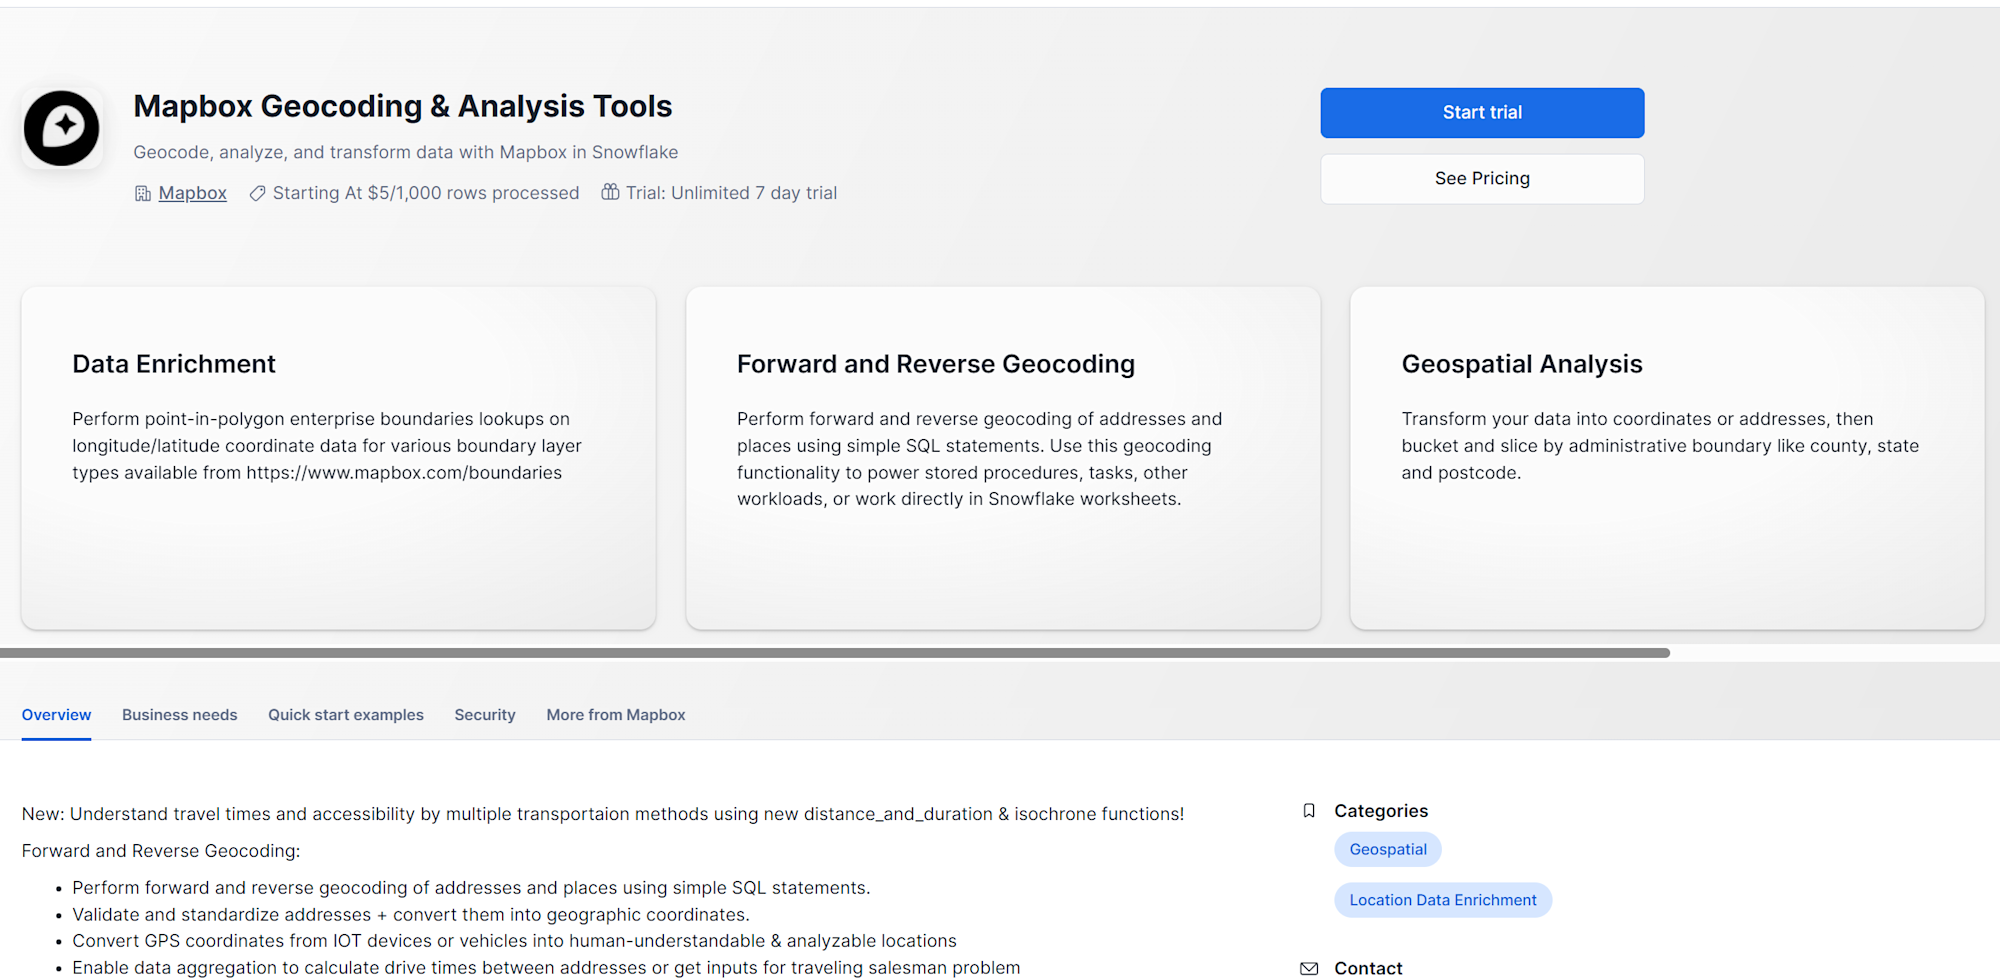Screen dimensions: 2000x980
Task: Switch to the Overview tab
Action: 56,715
